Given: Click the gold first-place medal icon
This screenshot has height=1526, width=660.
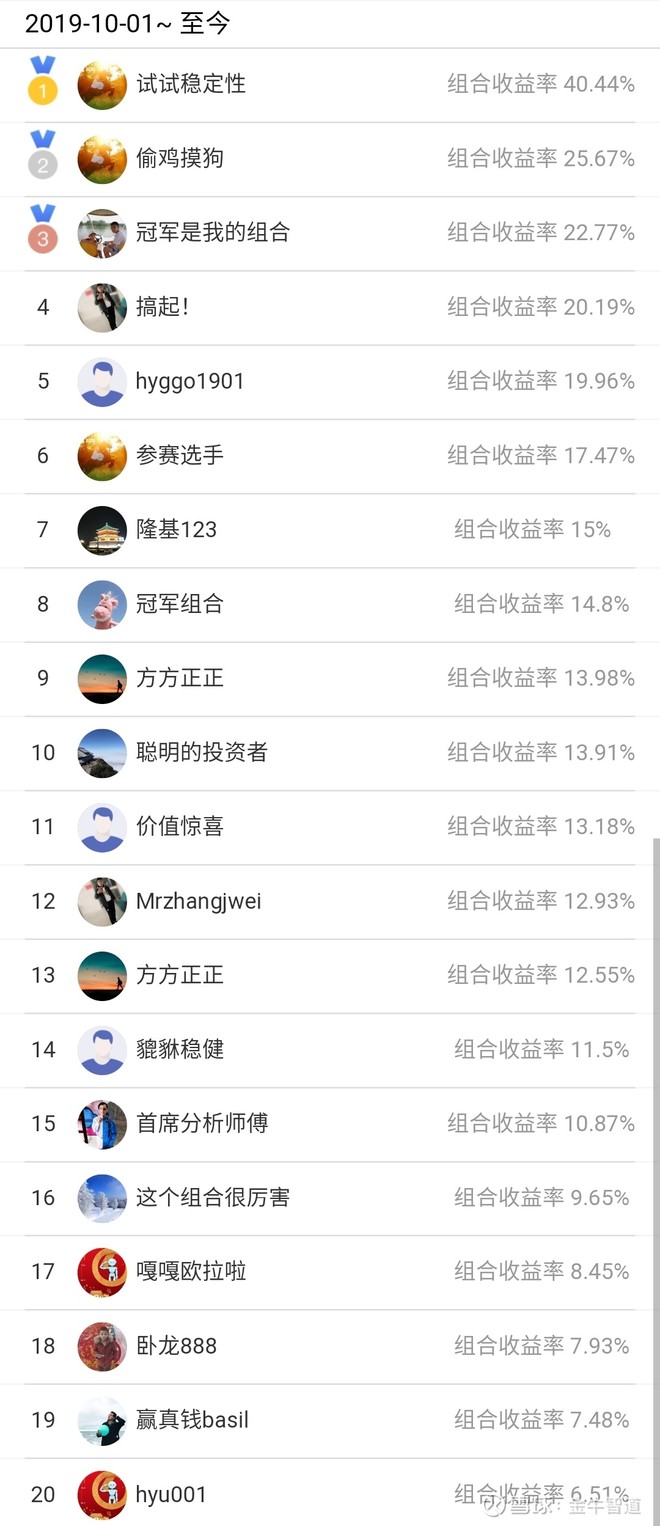Looking at the screenshot, I should [x=42, y=82].
